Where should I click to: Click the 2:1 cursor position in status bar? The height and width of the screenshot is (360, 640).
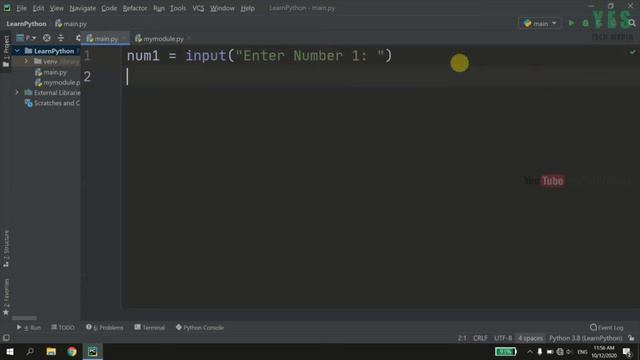click(x=462, y=338)
